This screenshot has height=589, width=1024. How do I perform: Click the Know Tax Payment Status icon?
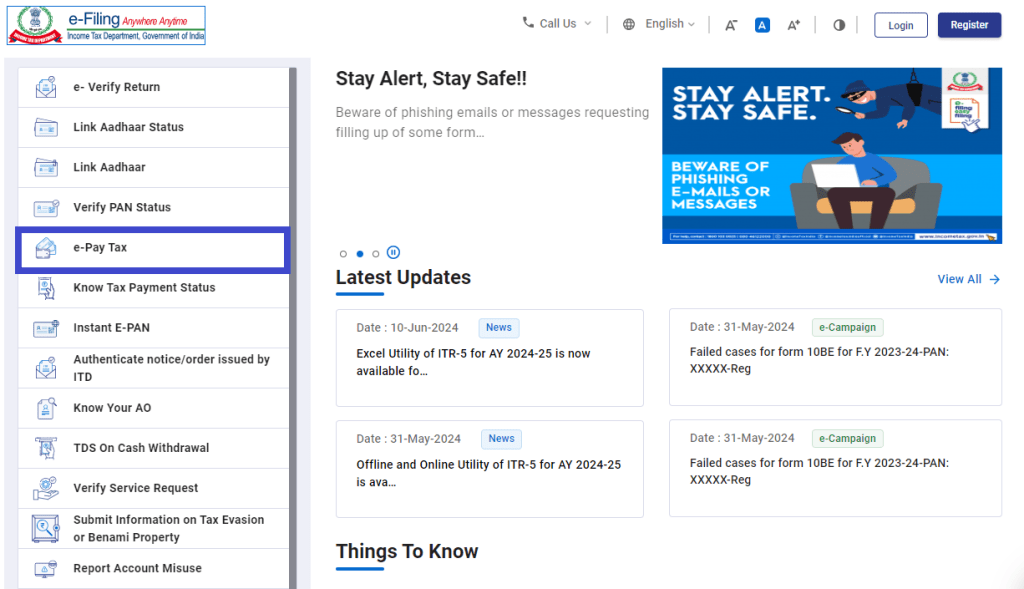(46, 288)
